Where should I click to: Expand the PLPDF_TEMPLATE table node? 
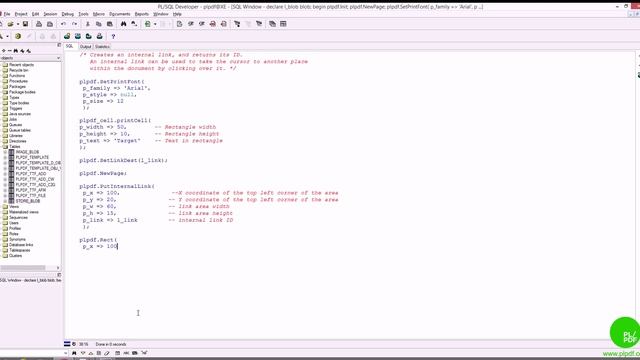(5, 157)
